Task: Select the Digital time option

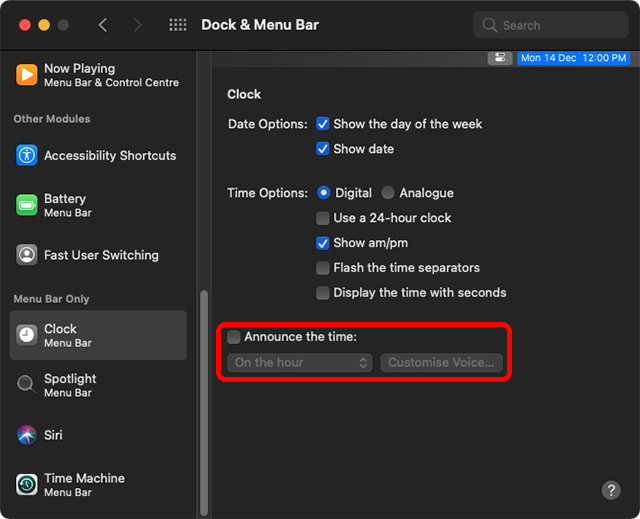Action: coord(323,193)
